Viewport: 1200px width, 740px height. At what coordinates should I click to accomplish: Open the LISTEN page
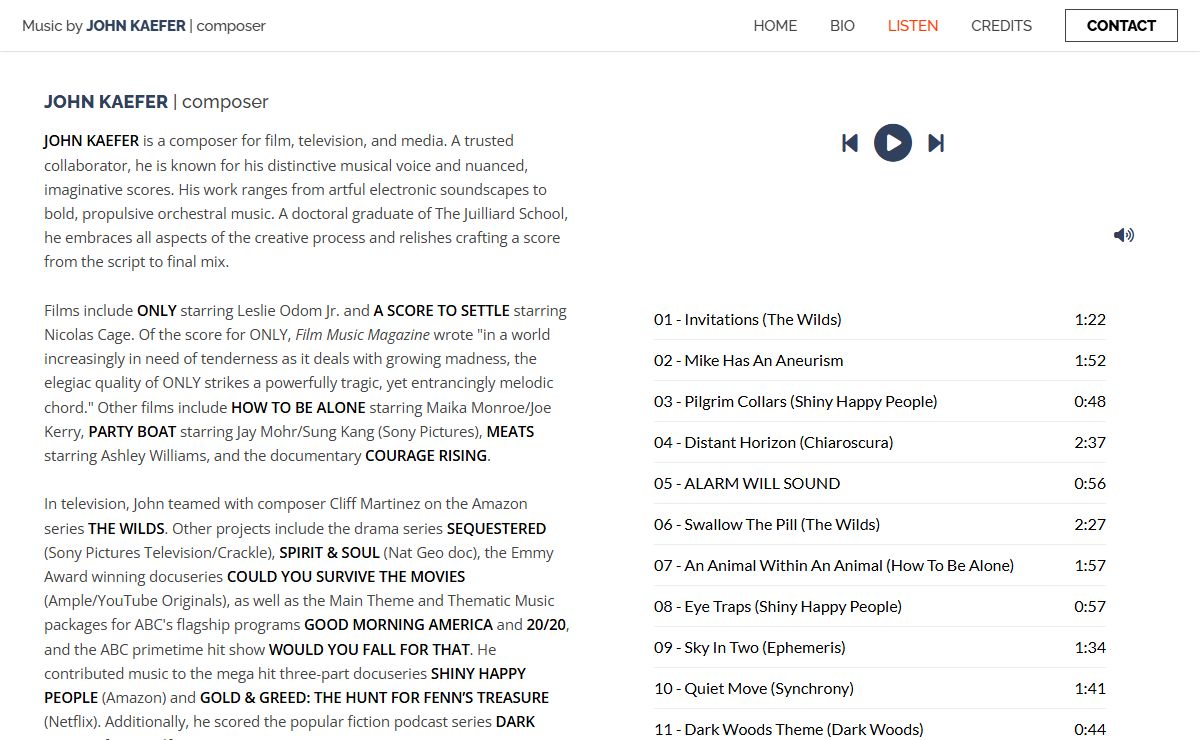(x=913, y=26)
